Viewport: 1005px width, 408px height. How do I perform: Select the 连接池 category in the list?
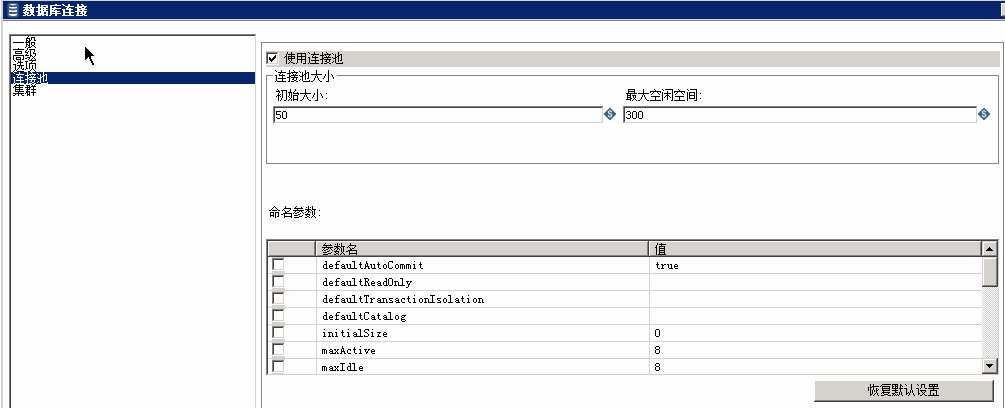(x=133, y=78)
